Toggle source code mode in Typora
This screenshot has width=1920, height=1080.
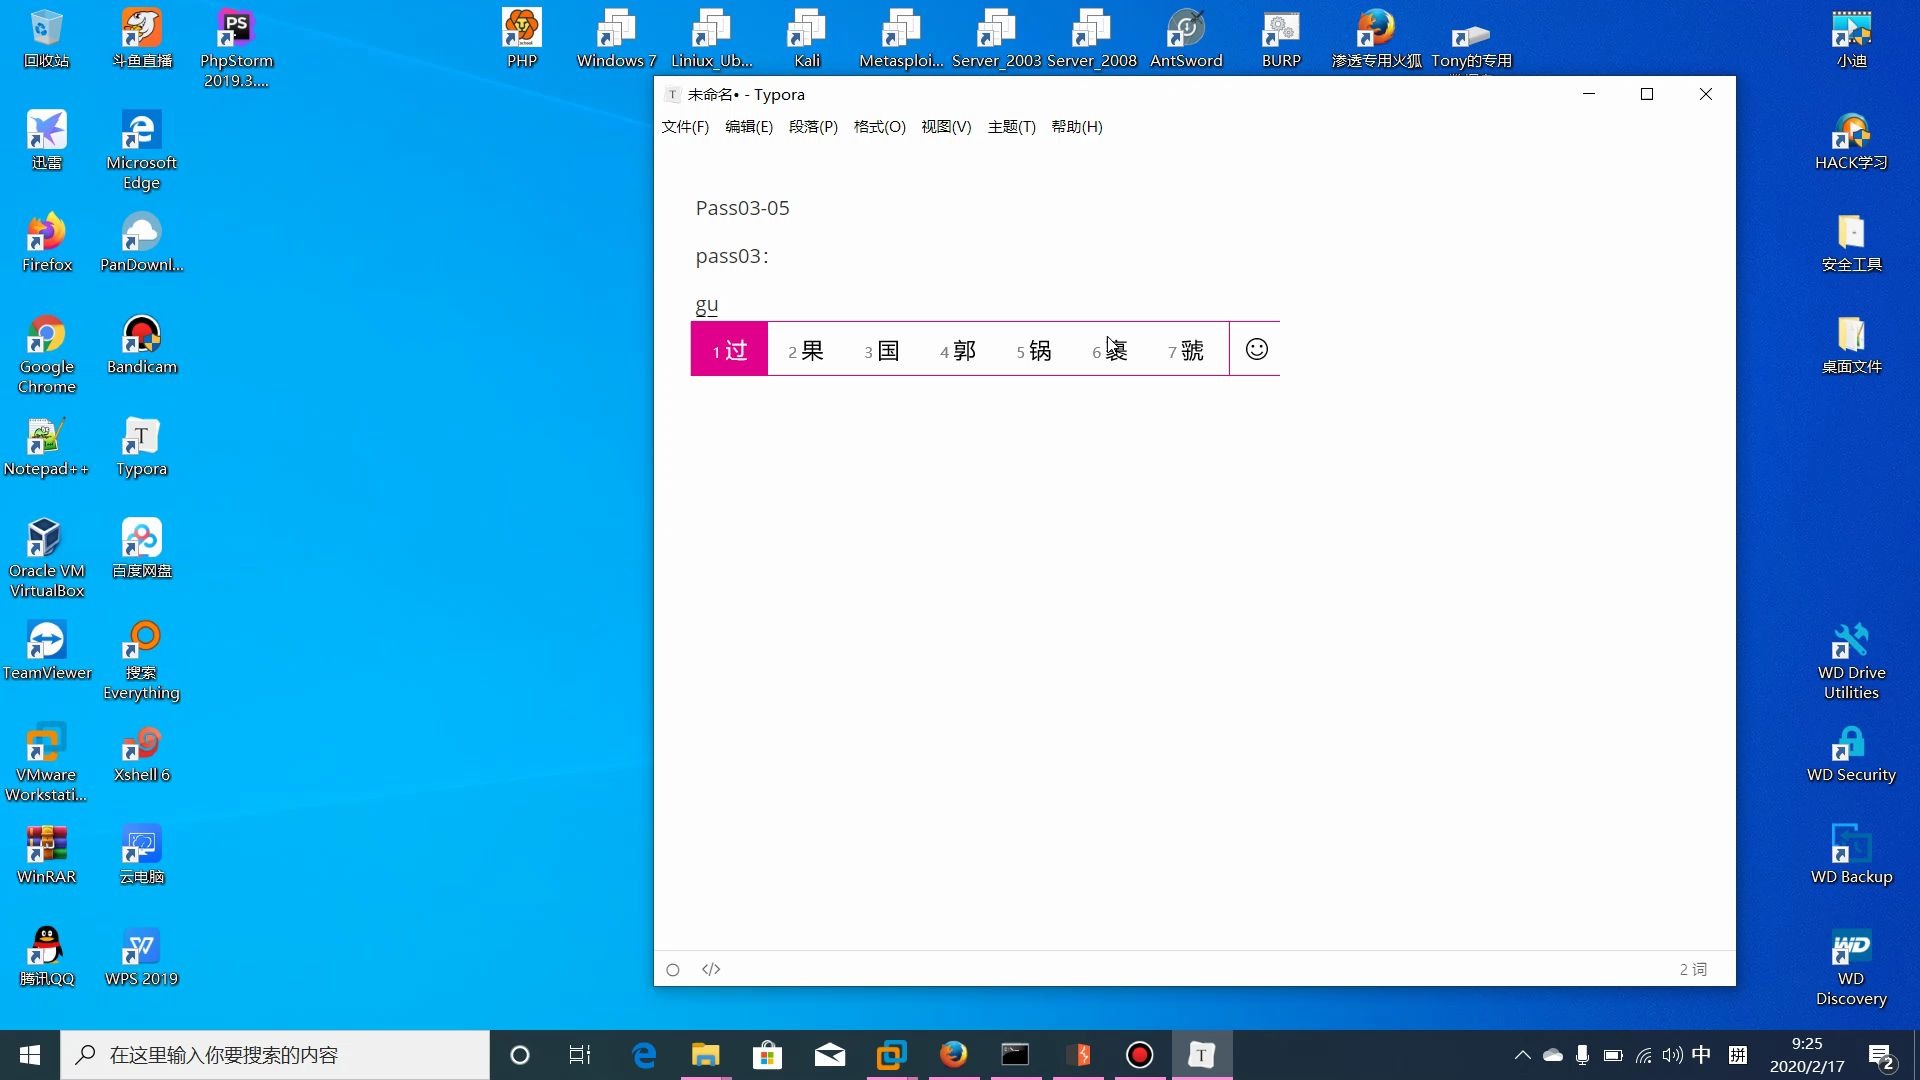[711, 969]
